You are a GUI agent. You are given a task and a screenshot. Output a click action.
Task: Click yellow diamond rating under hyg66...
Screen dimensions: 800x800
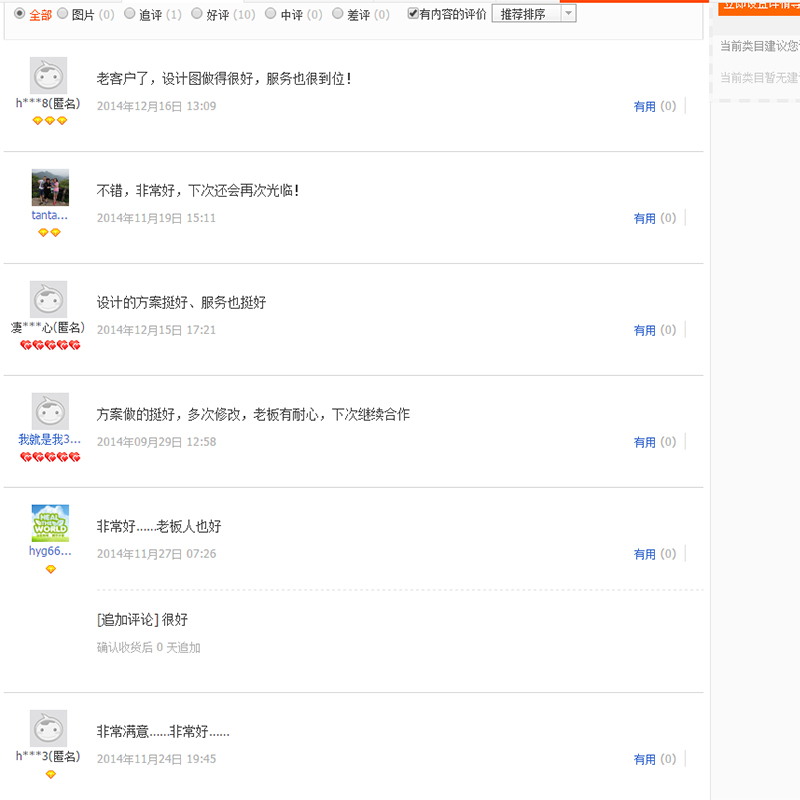[51, 569]
